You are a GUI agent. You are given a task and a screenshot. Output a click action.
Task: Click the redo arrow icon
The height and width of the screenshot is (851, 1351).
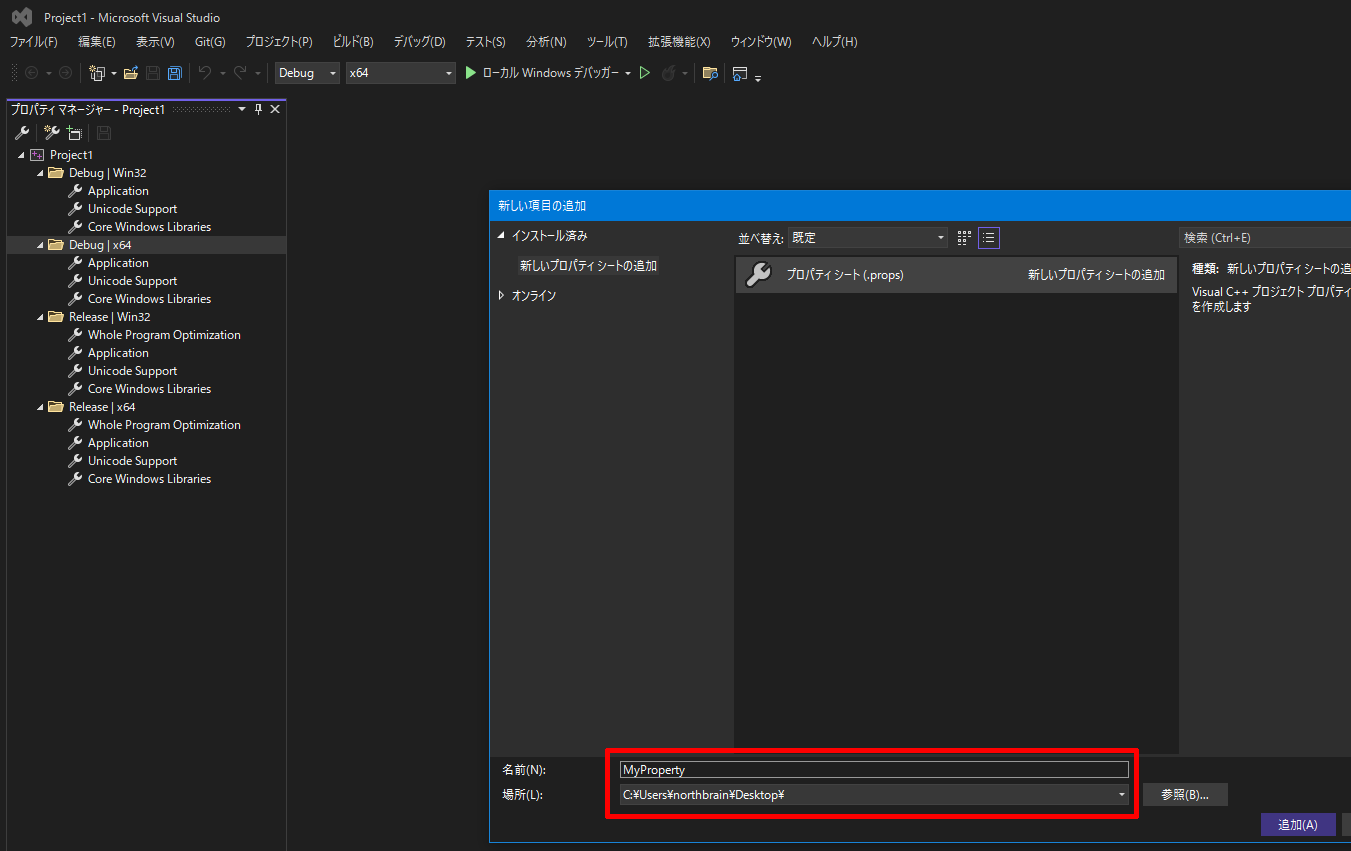tap(240, 73)
